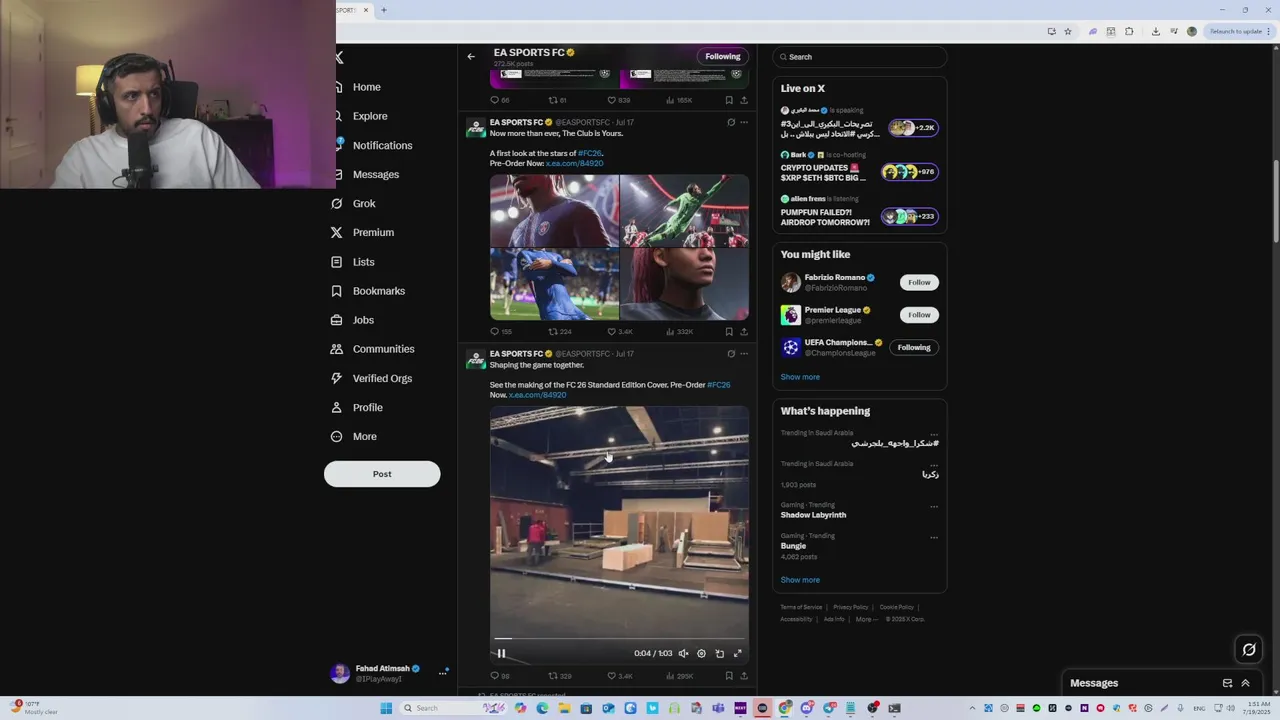Open Chrome extensions puzzle icon

pyautogui.click(x=1129, y=31)
